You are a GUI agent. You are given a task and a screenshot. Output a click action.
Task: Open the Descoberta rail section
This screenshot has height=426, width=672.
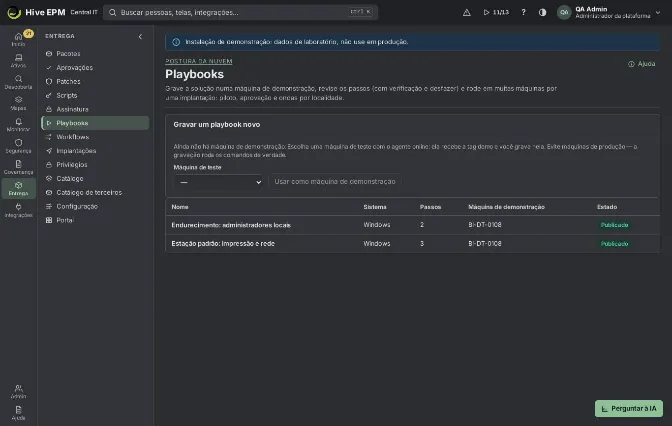(18, 82)
